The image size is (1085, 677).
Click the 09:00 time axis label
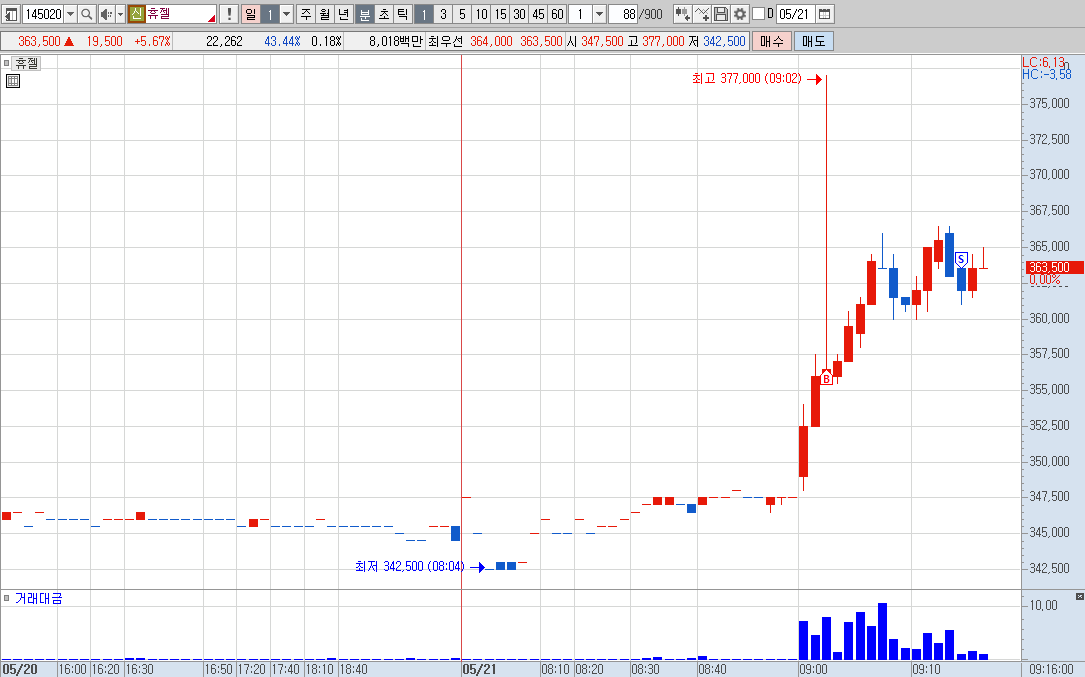(813, 669)
